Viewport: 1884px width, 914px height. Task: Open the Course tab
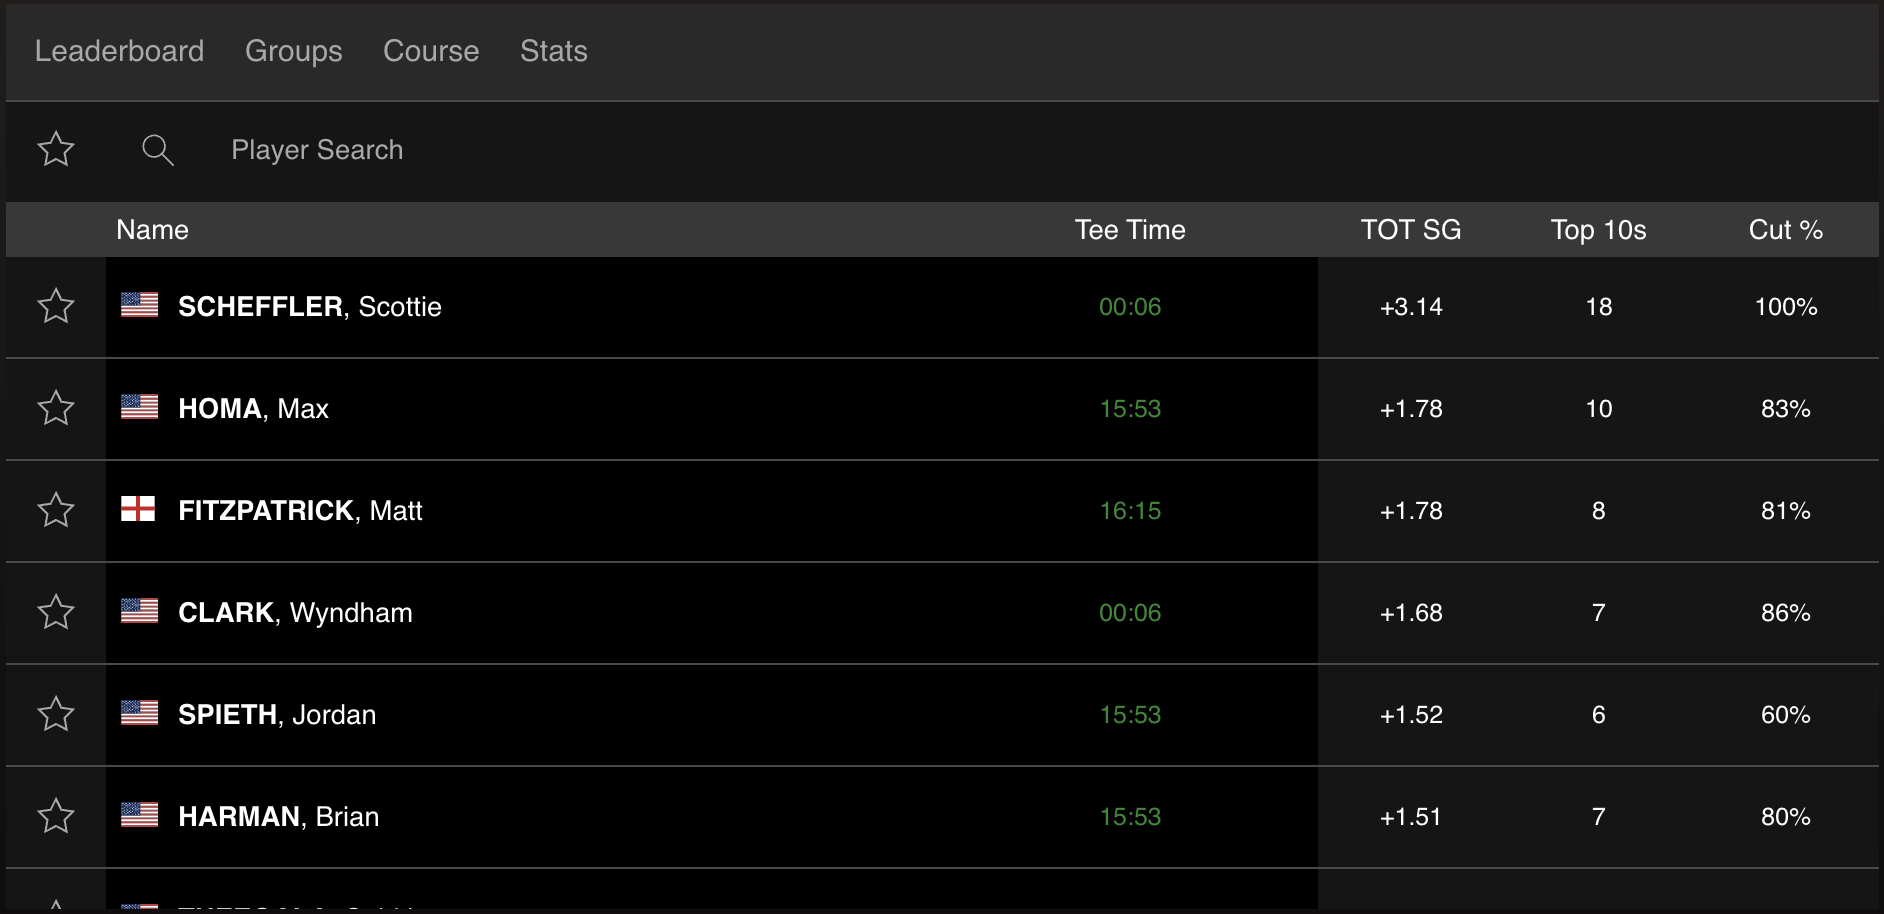pos(431,51)
